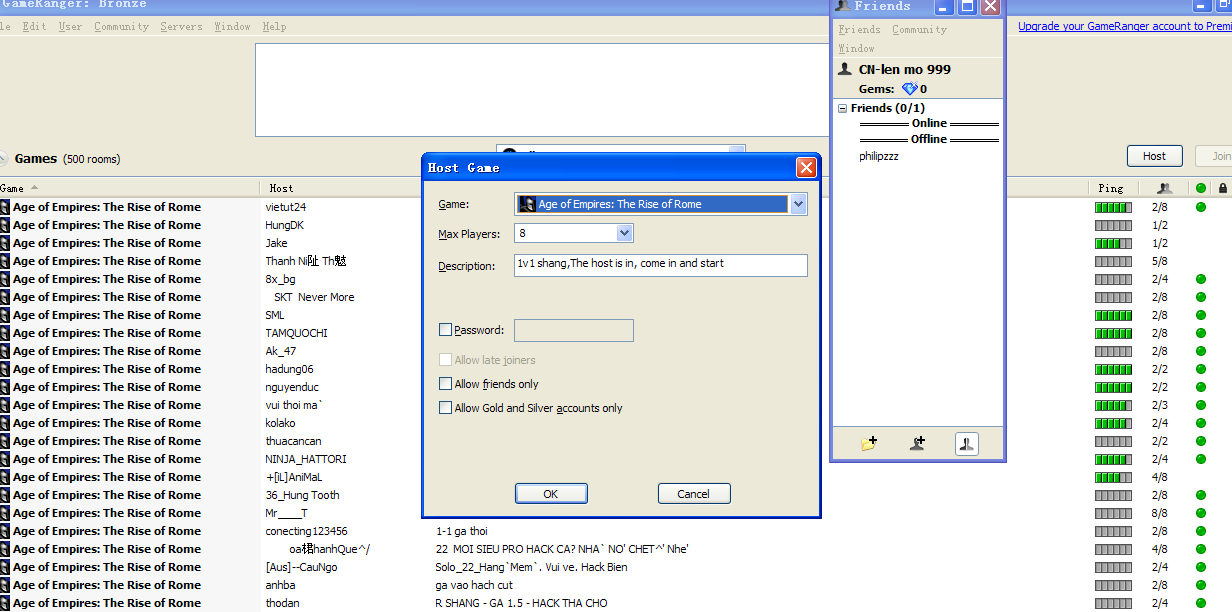
Task: Select the Add Friend icon in the Friends panel
Action: point(916,443)
